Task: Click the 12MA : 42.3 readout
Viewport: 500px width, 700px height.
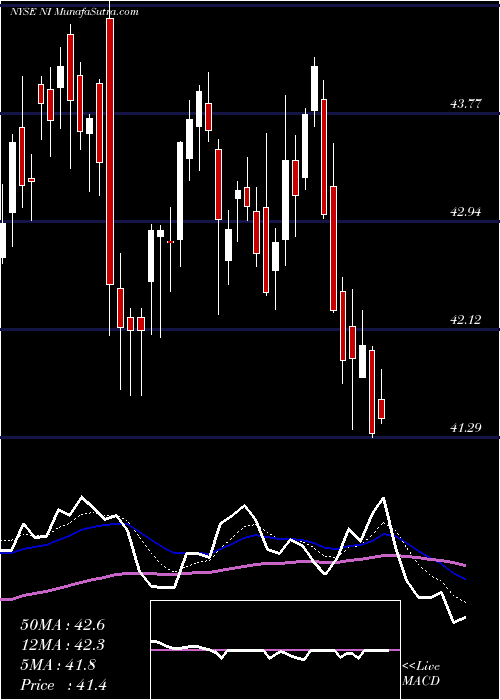Action: [x=62, y=645]
